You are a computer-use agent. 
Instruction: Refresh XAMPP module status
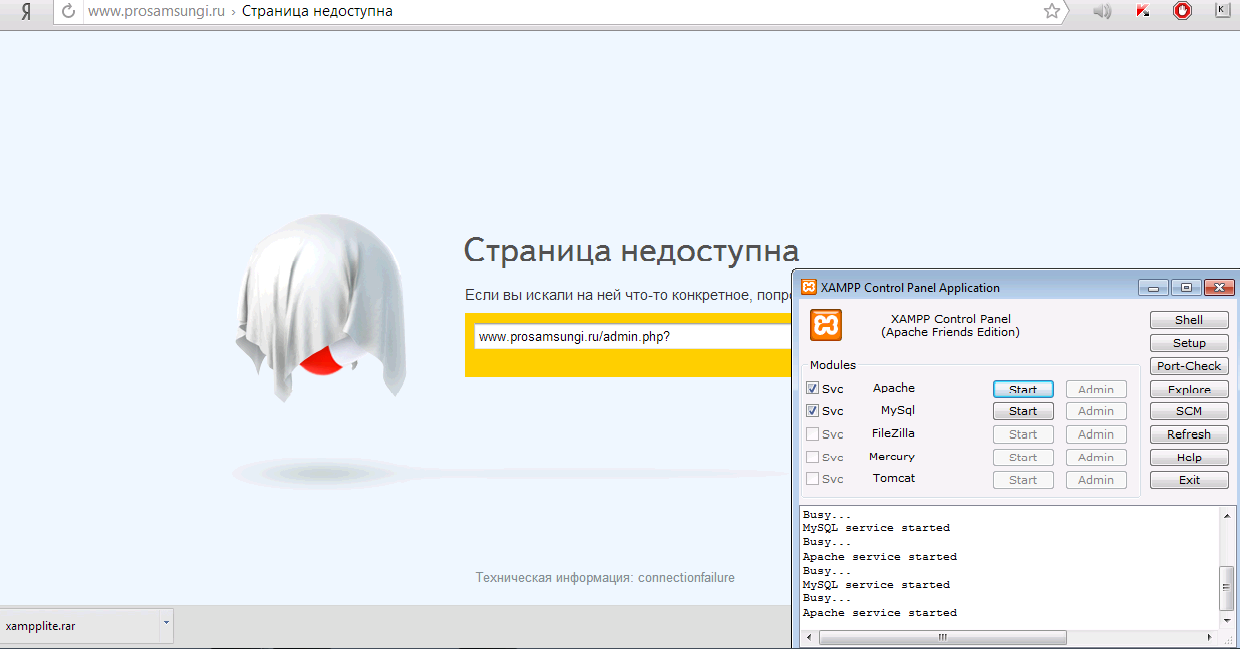click(1189, 434)
